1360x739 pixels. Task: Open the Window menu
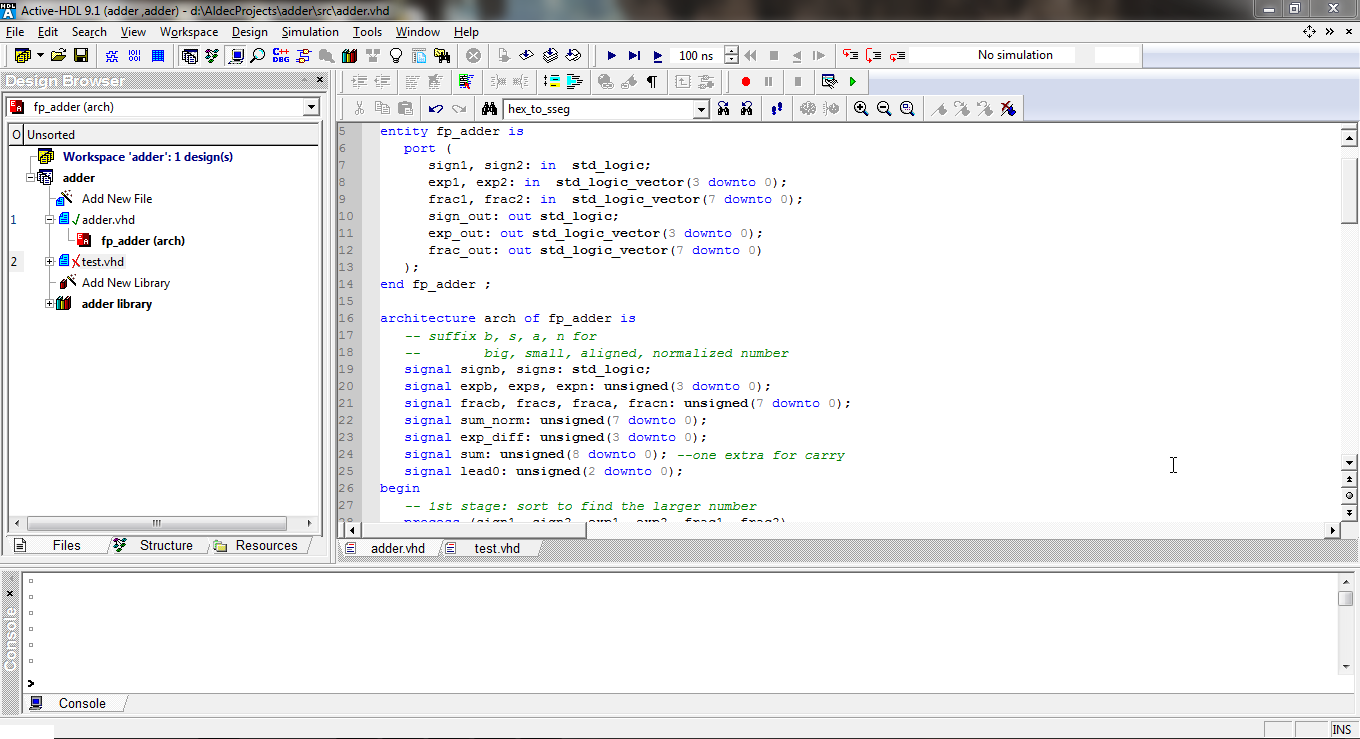tap(418, 32)
